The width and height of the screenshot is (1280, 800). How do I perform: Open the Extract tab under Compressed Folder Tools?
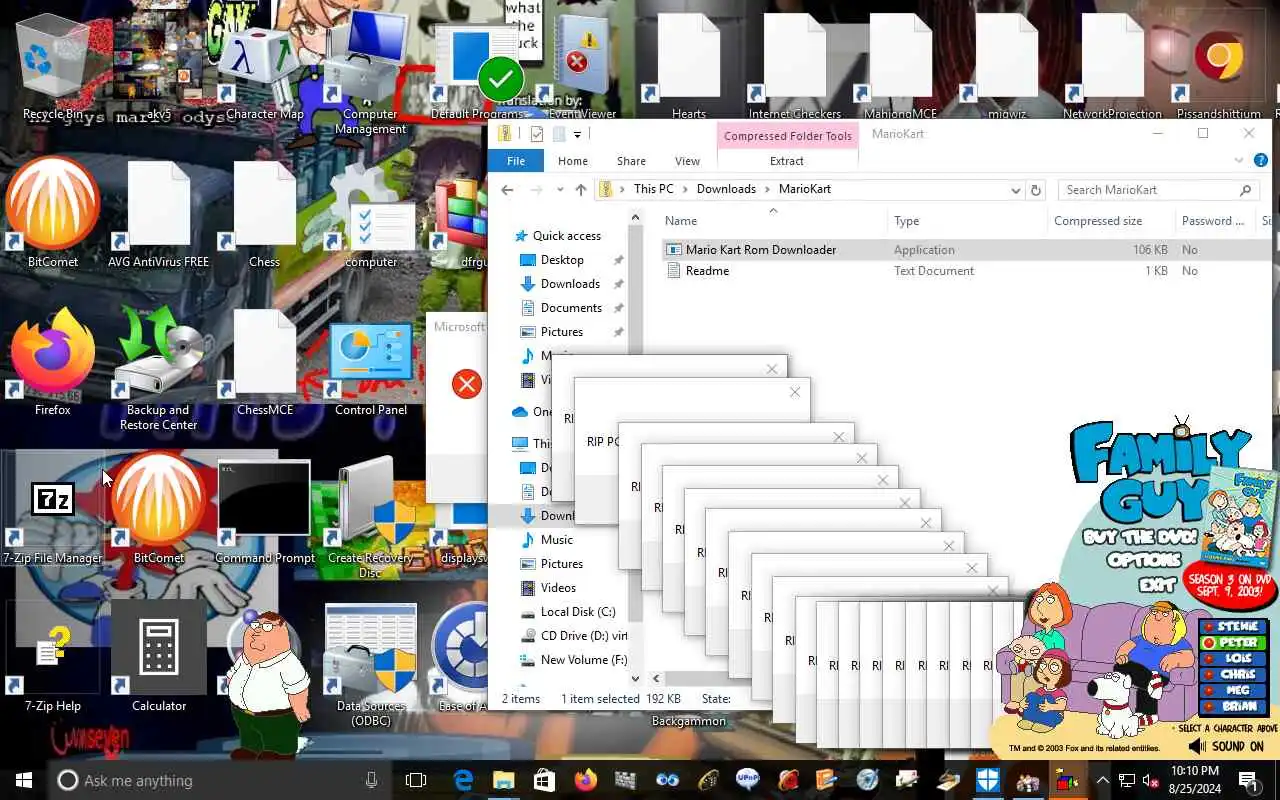(x=787, y=160)
